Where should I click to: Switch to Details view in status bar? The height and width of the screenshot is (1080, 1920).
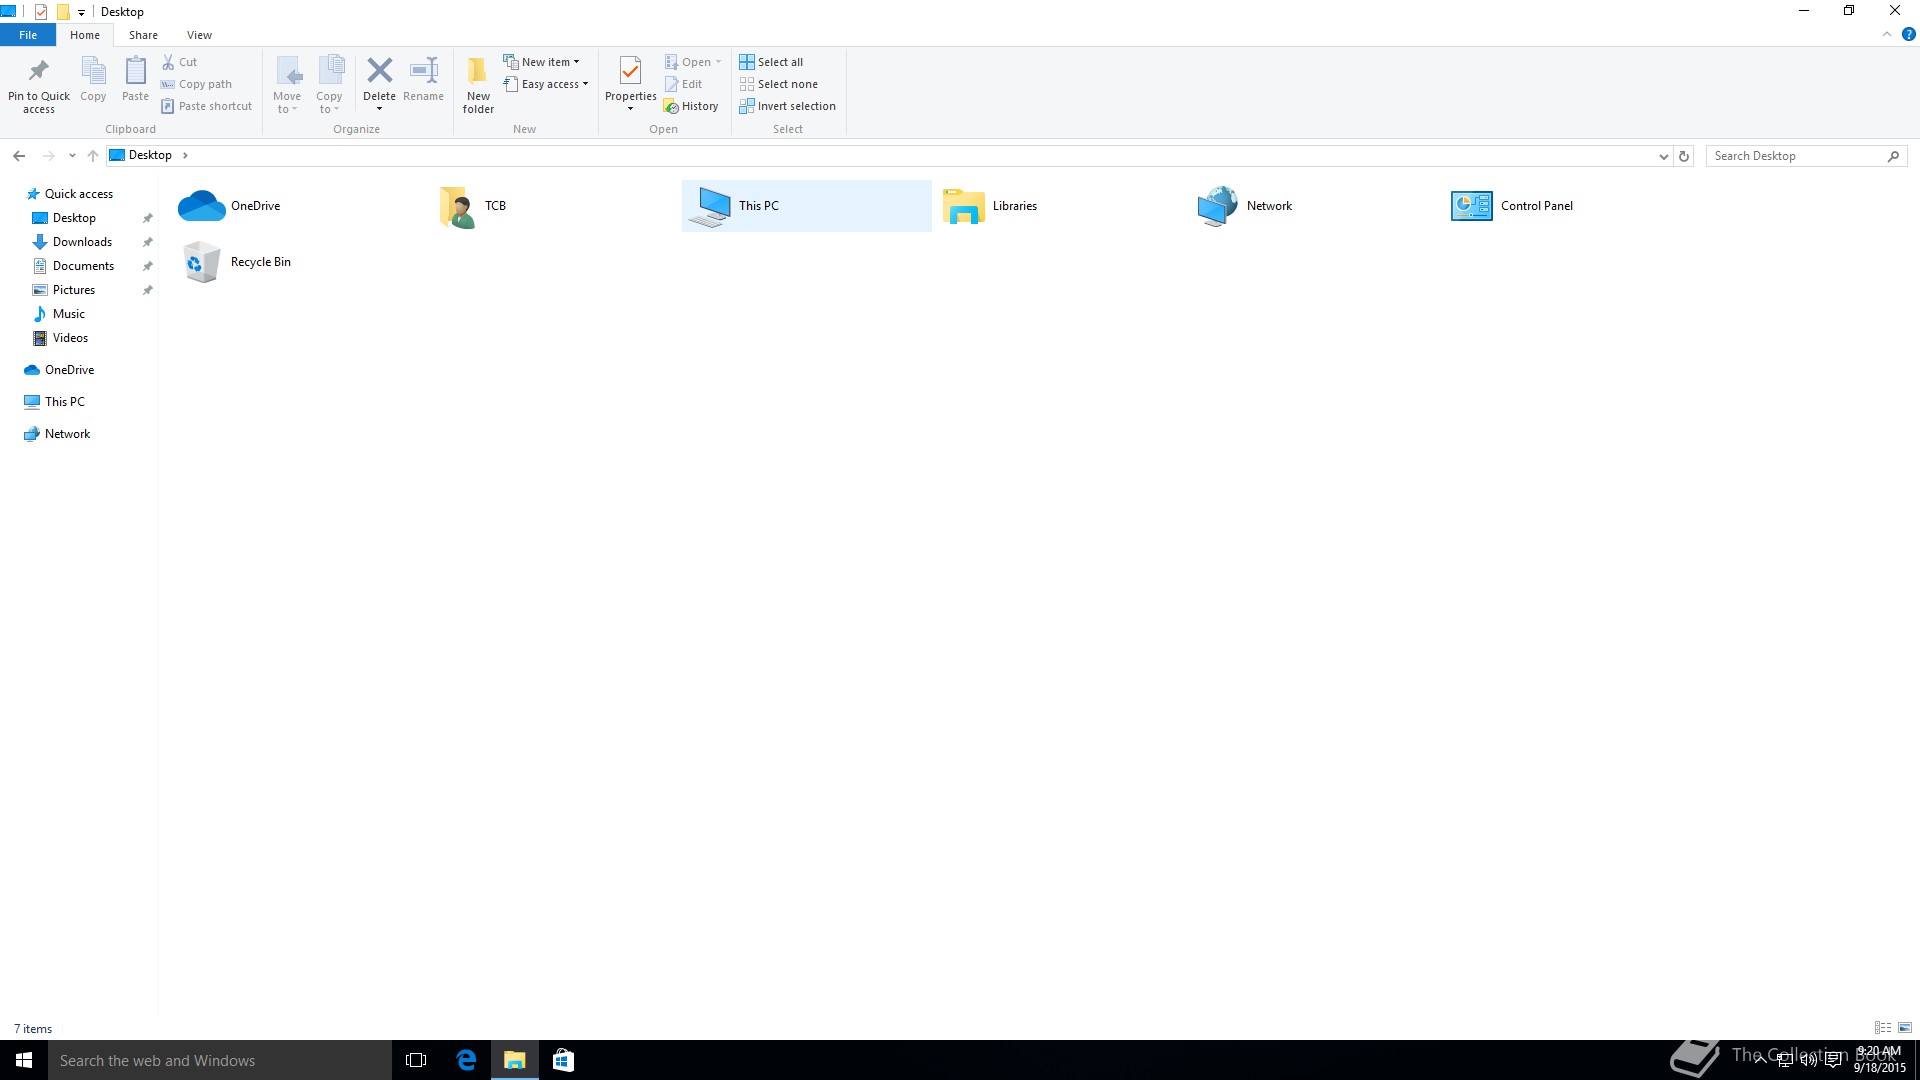(x=1883, y=1028)
